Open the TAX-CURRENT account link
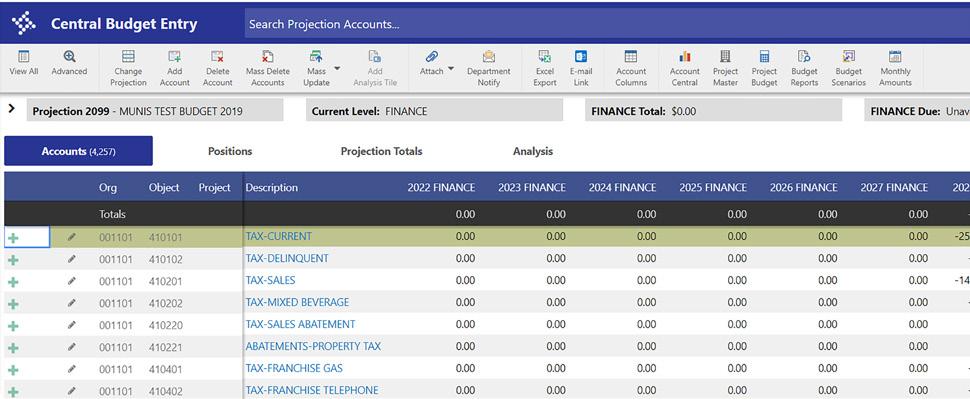This screenshot has width=970, height=399. (x=278, y=236)
